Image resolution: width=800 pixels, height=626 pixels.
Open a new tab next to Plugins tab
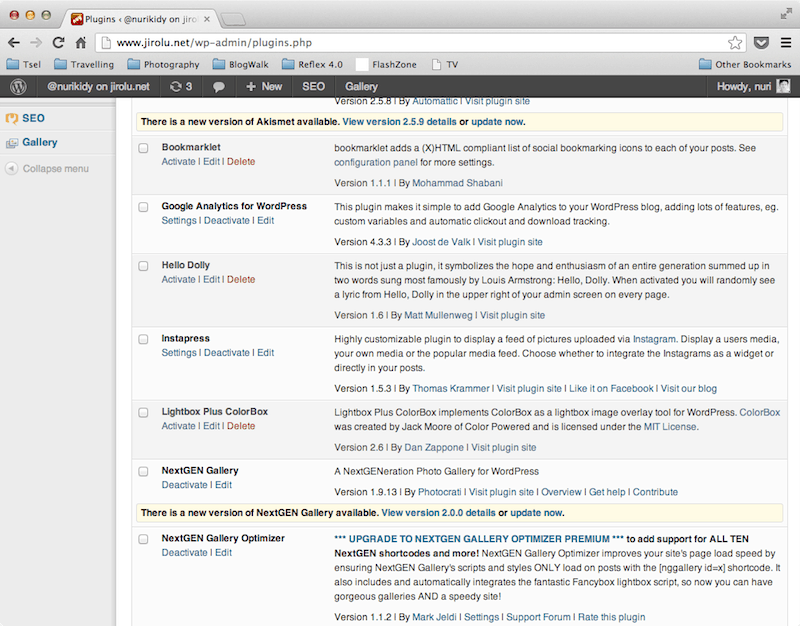click(234, 18)
